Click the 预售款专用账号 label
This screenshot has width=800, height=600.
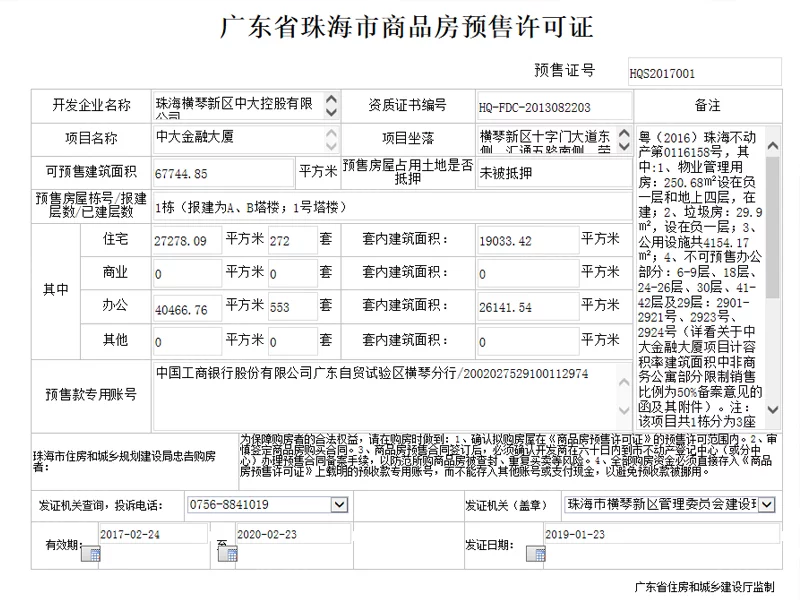[x=91, y=394]
